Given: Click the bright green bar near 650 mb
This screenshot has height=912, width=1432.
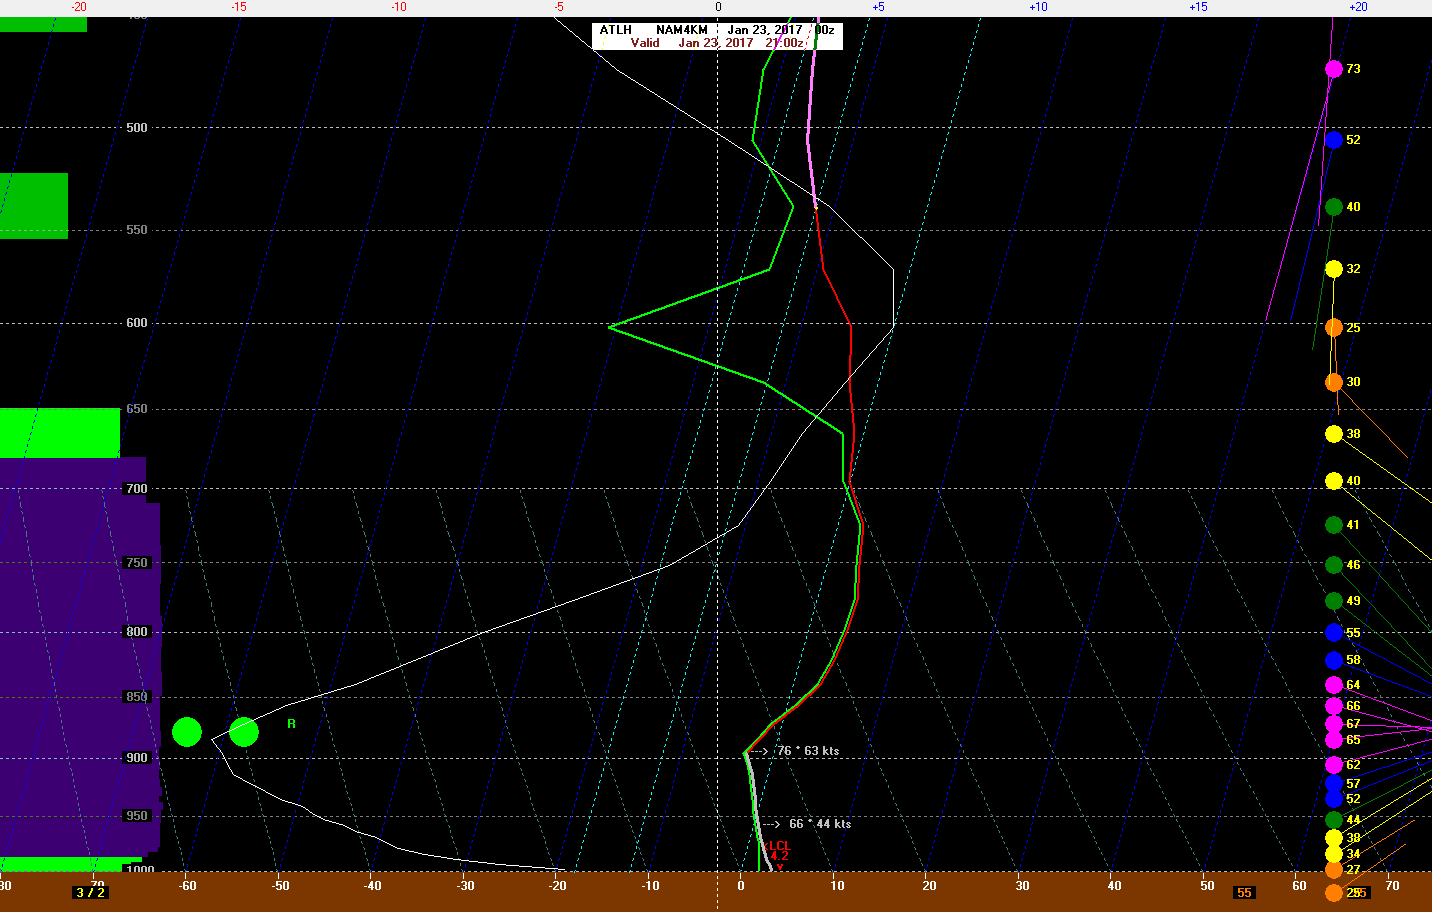Looking at the screenshot, I should (59, 432).
